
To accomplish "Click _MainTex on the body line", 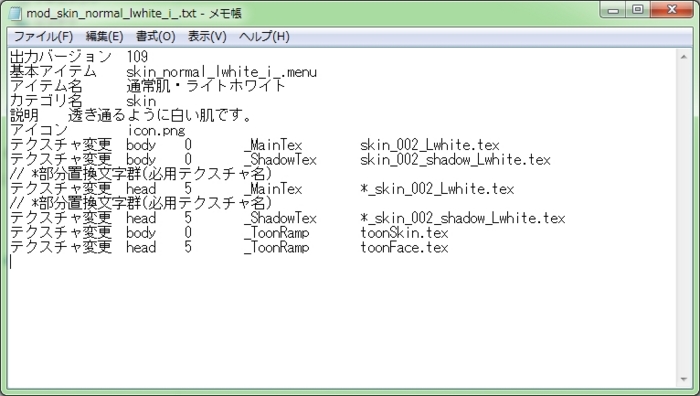I will click(273, 145).
